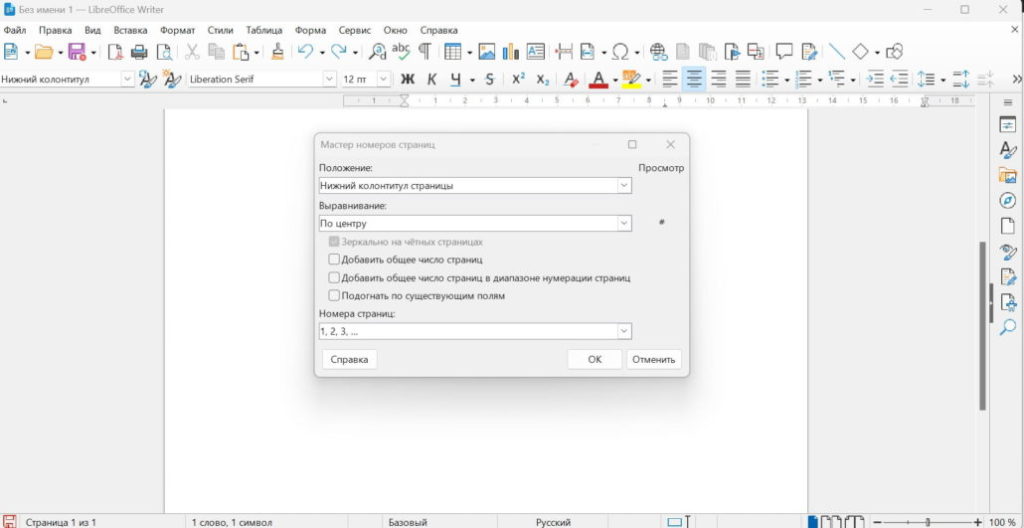Click the vertical scrollbar thumb

[982, 325]
